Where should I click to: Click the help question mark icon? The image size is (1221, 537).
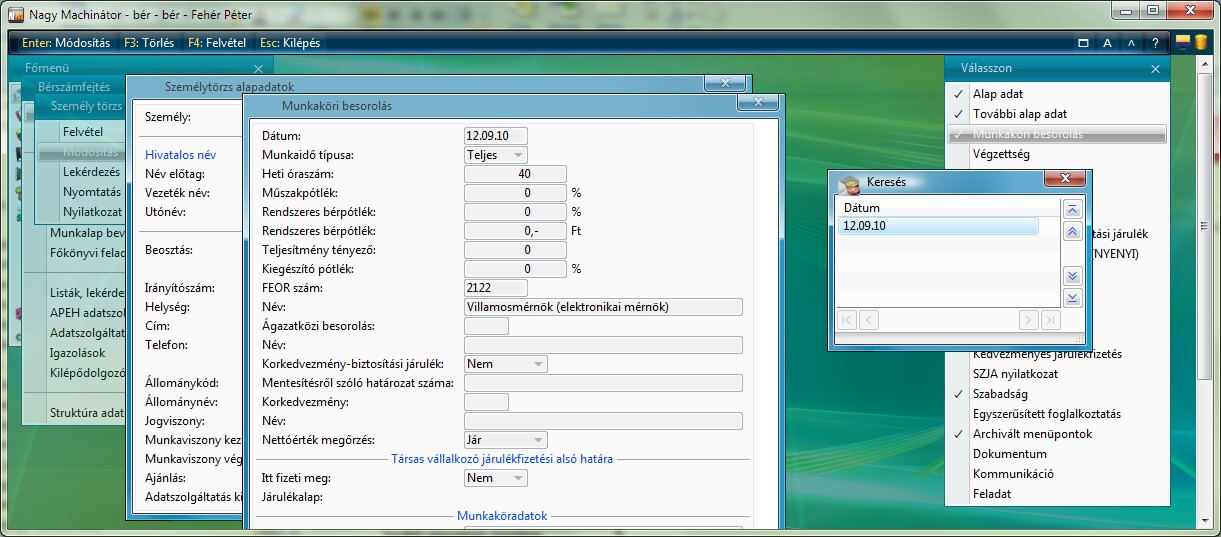1155,43
